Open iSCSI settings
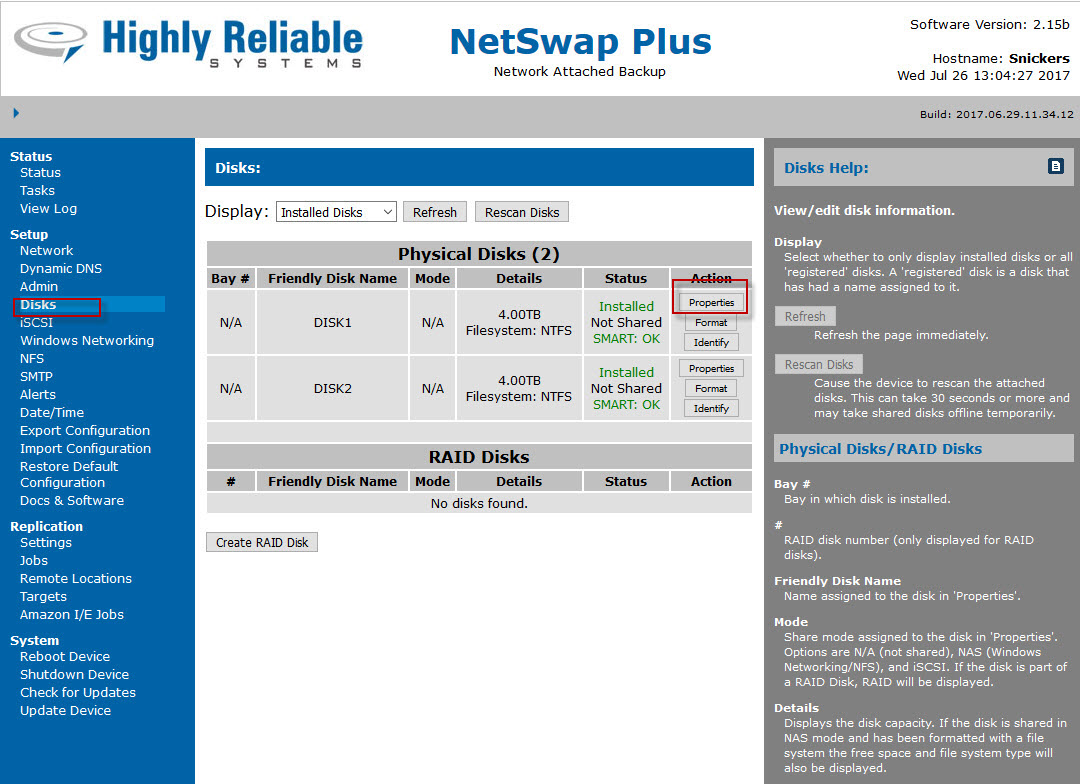The height and width of the screenshot is (784, 1080). click(x=36, y=322)
